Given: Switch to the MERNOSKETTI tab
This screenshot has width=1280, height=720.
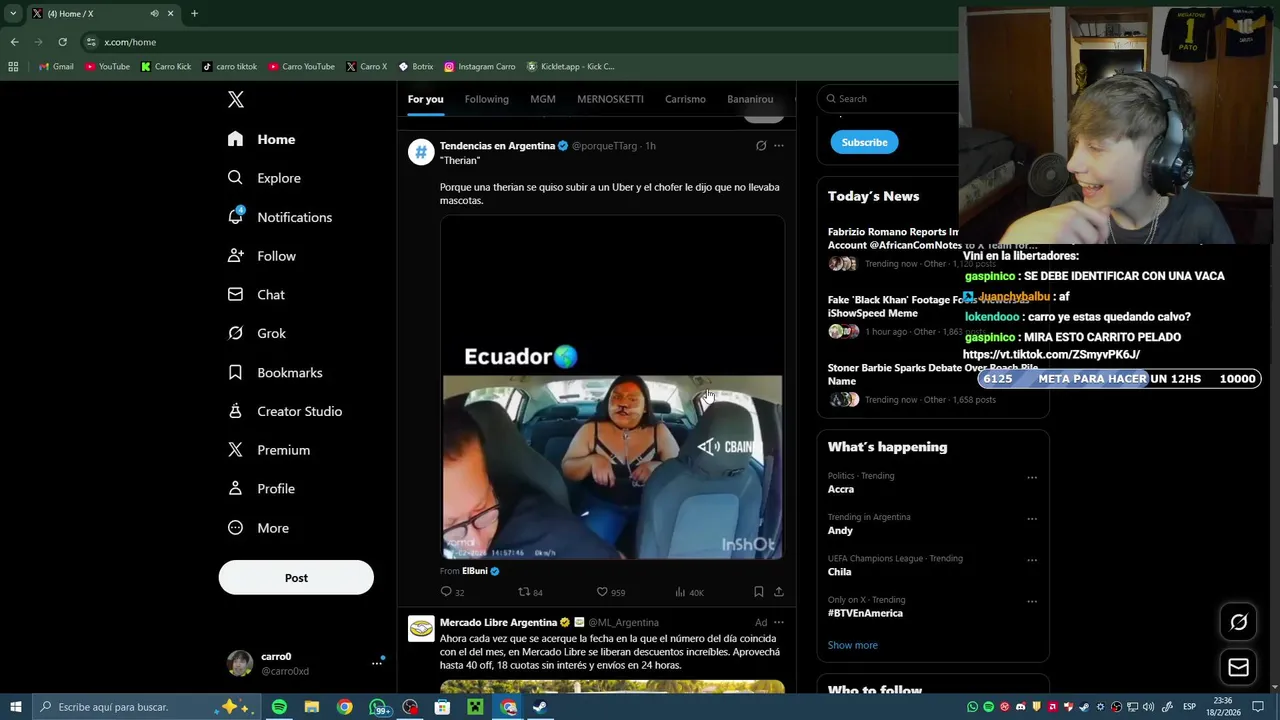Looking at the screenshot, I should pos(610,99).
